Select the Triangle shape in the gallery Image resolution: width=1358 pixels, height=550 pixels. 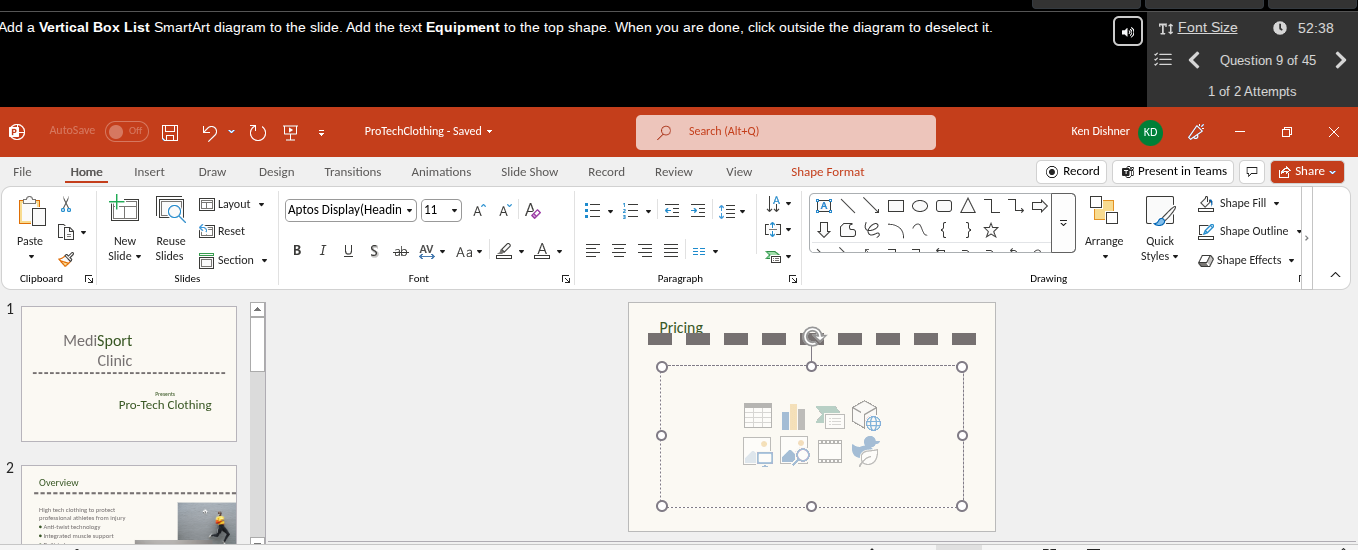coord(967,206)
